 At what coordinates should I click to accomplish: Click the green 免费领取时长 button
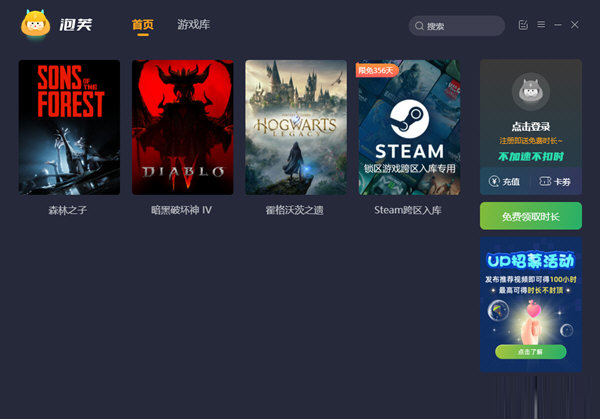tap(530, 216)
